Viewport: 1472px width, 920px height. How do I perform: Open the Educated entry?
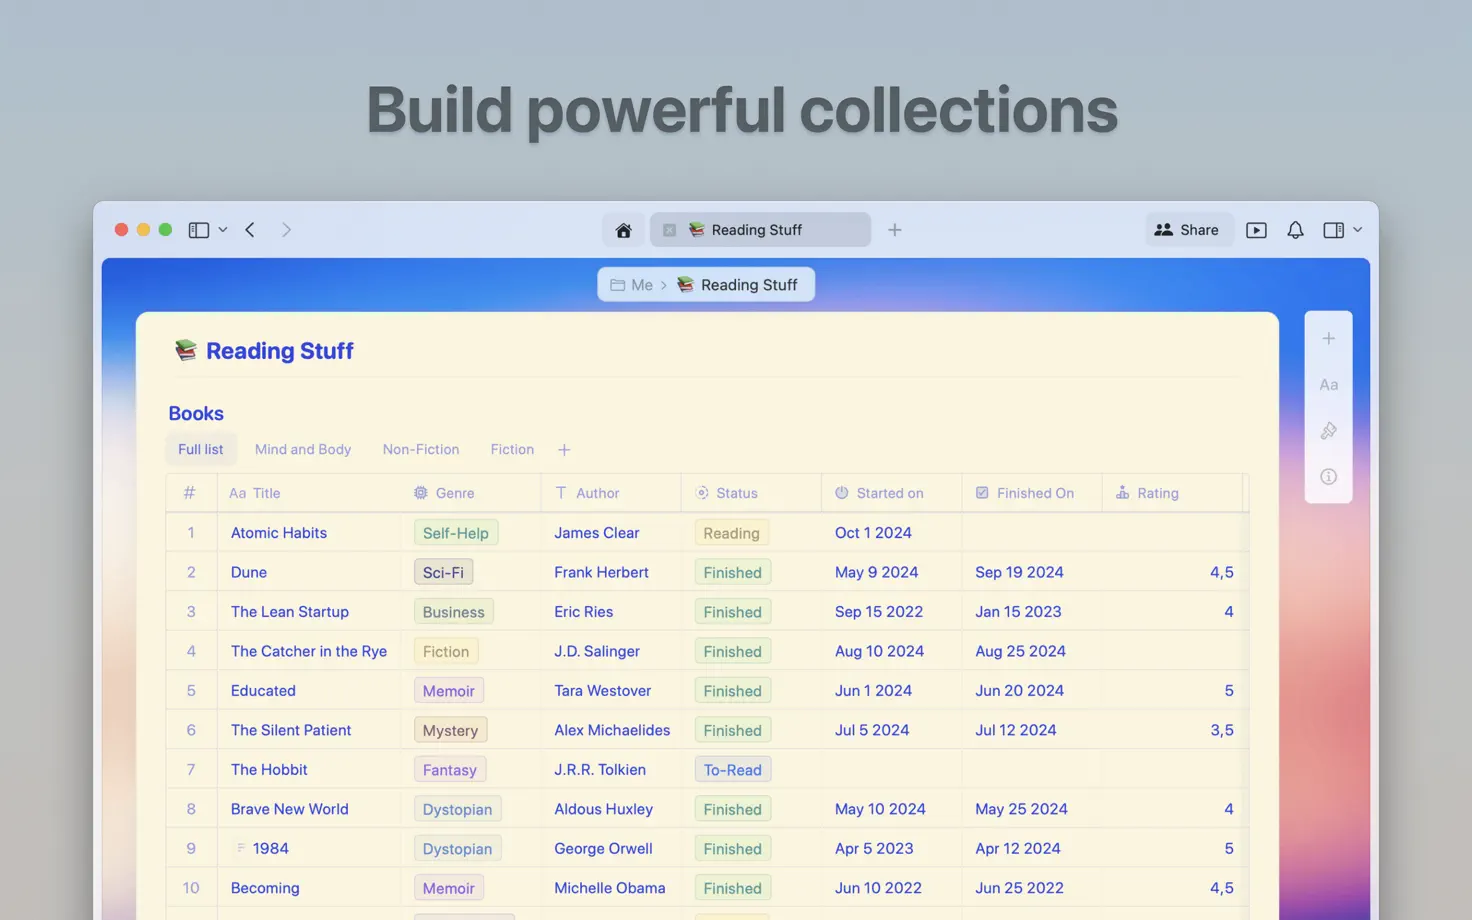point(263,691)
